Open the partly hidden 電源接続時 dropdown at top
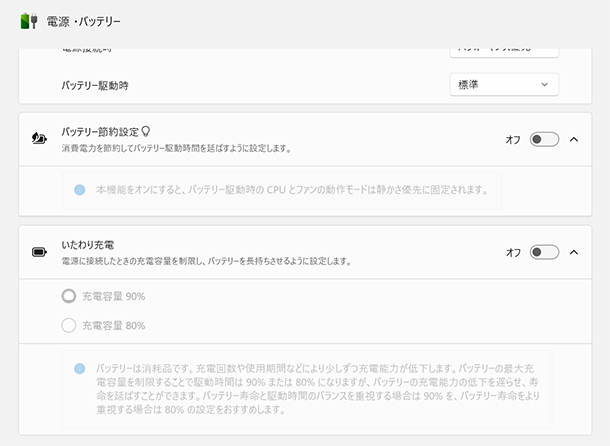Screen dimensions: 610x446 [x=504, y=53]
